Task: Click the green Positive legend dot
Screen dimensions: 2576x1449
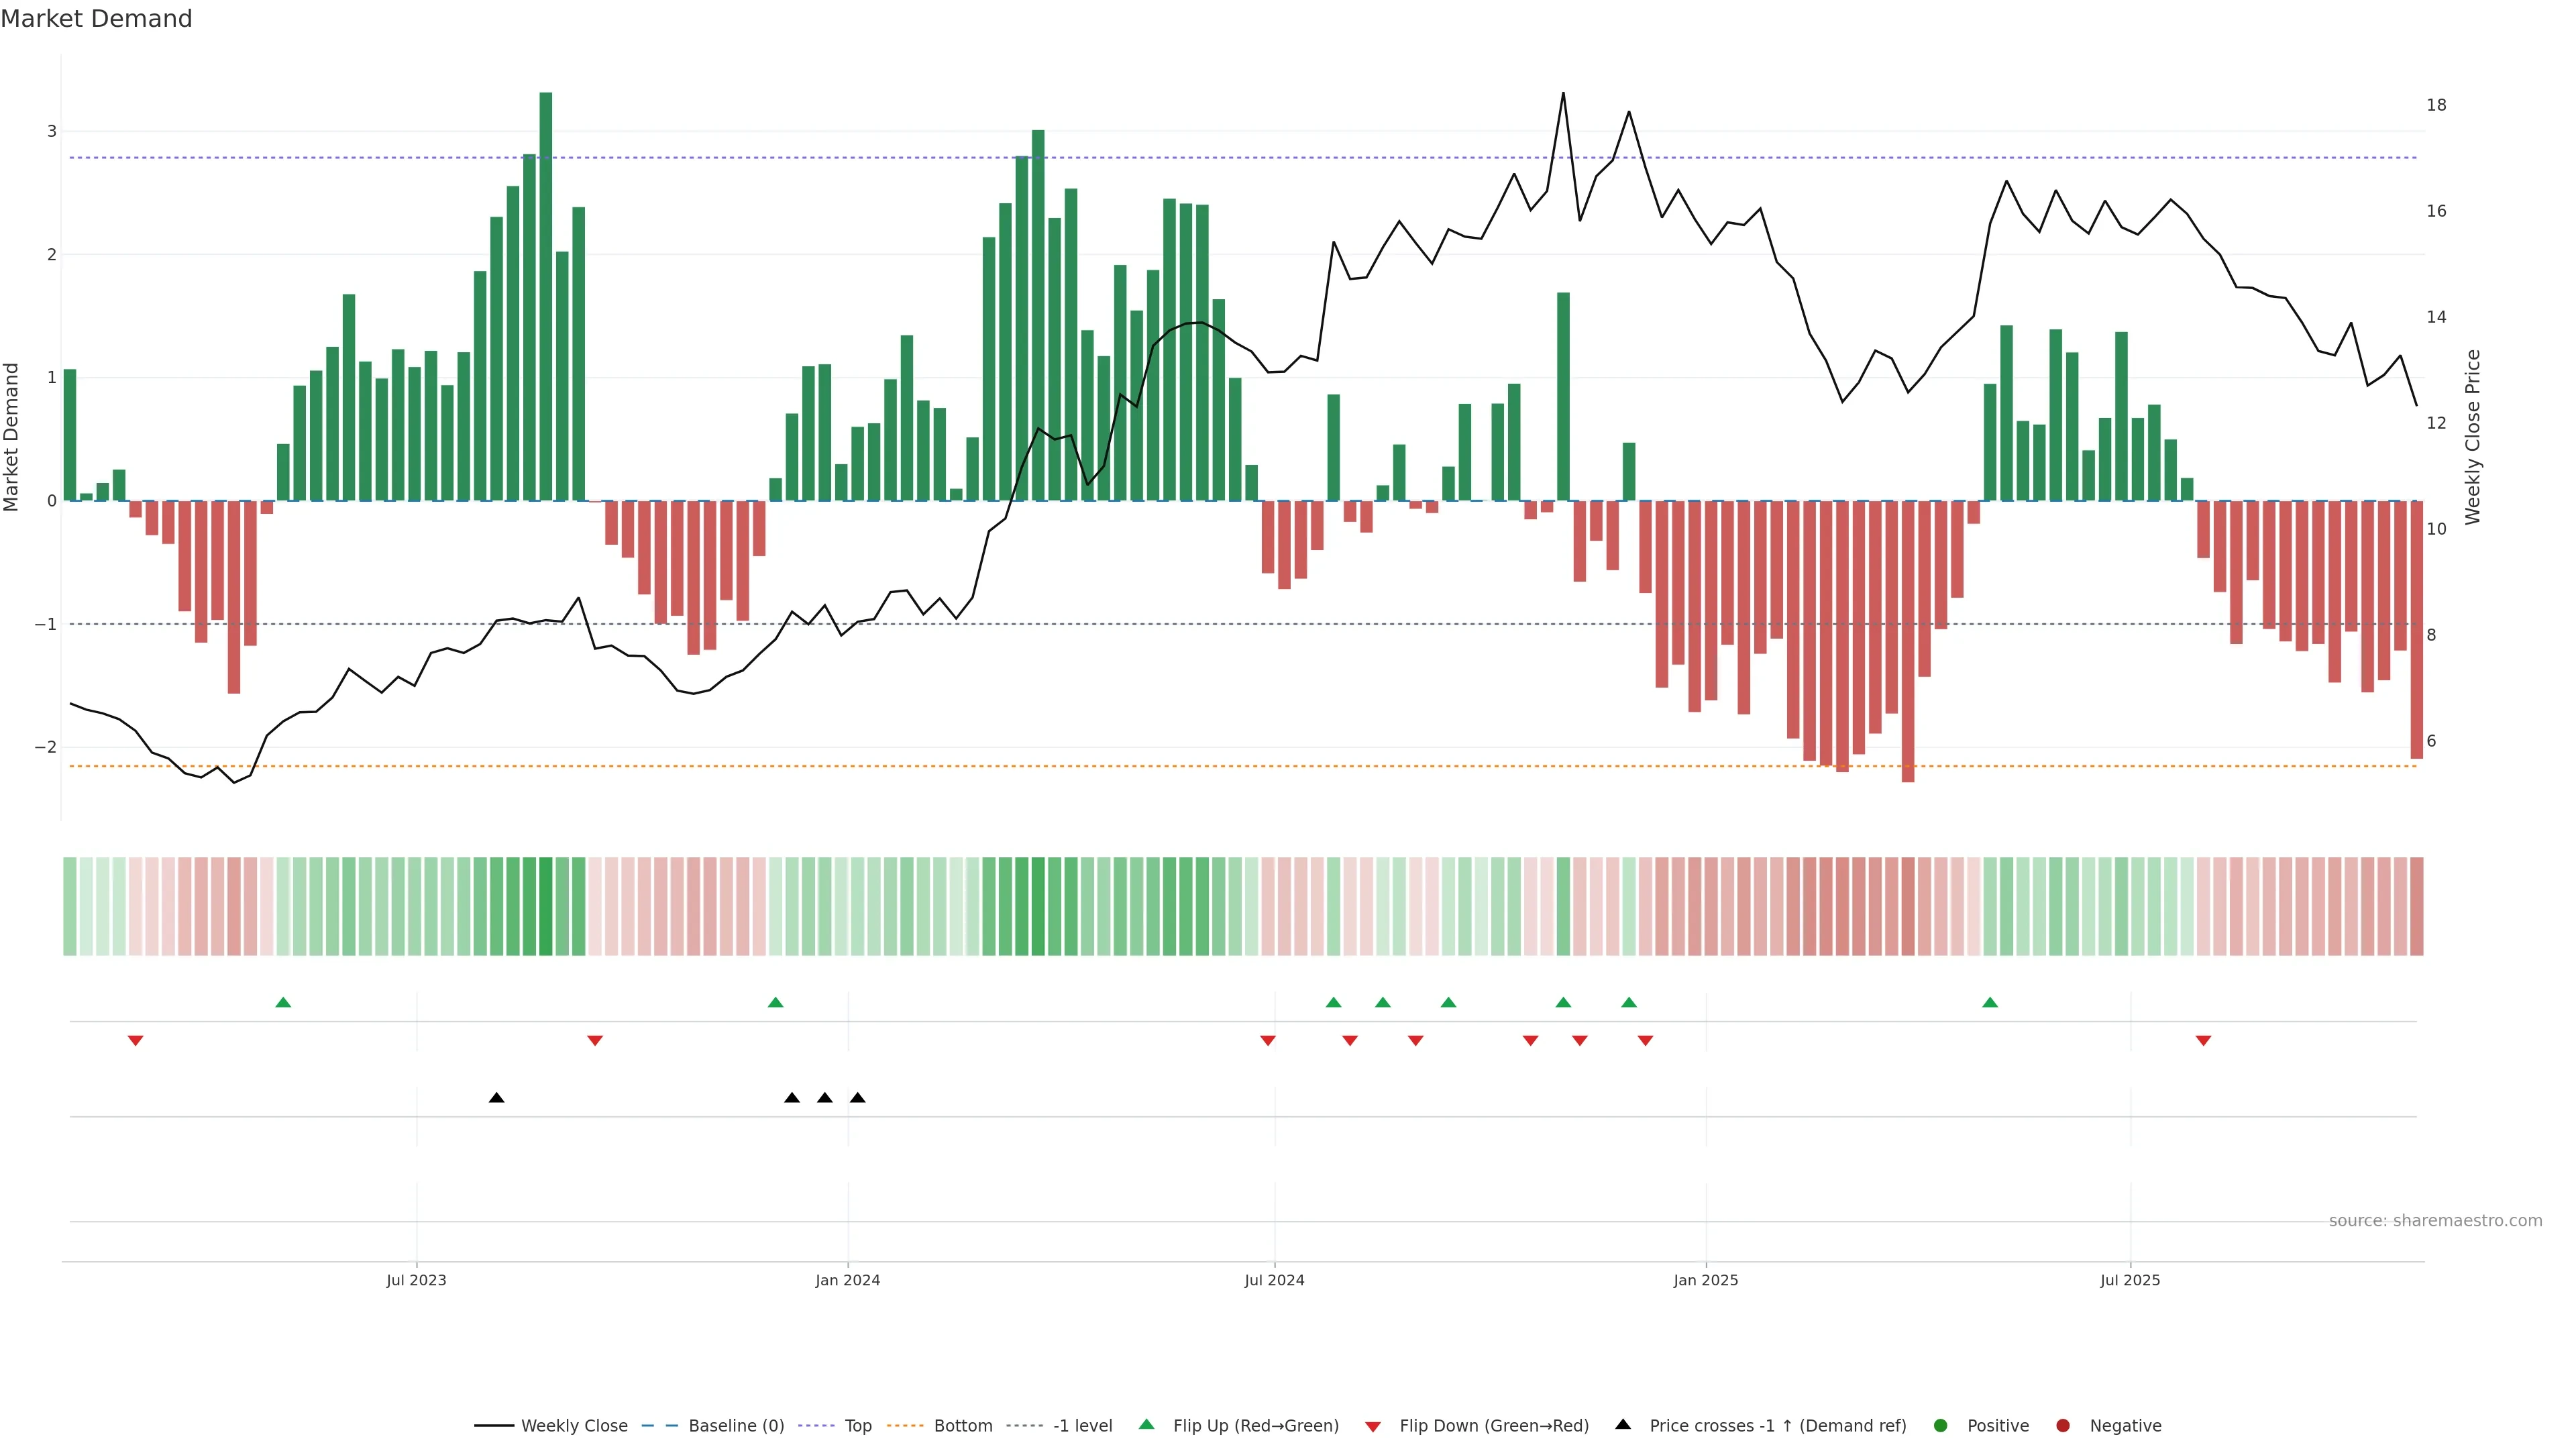Action: click(1941, 1425)
